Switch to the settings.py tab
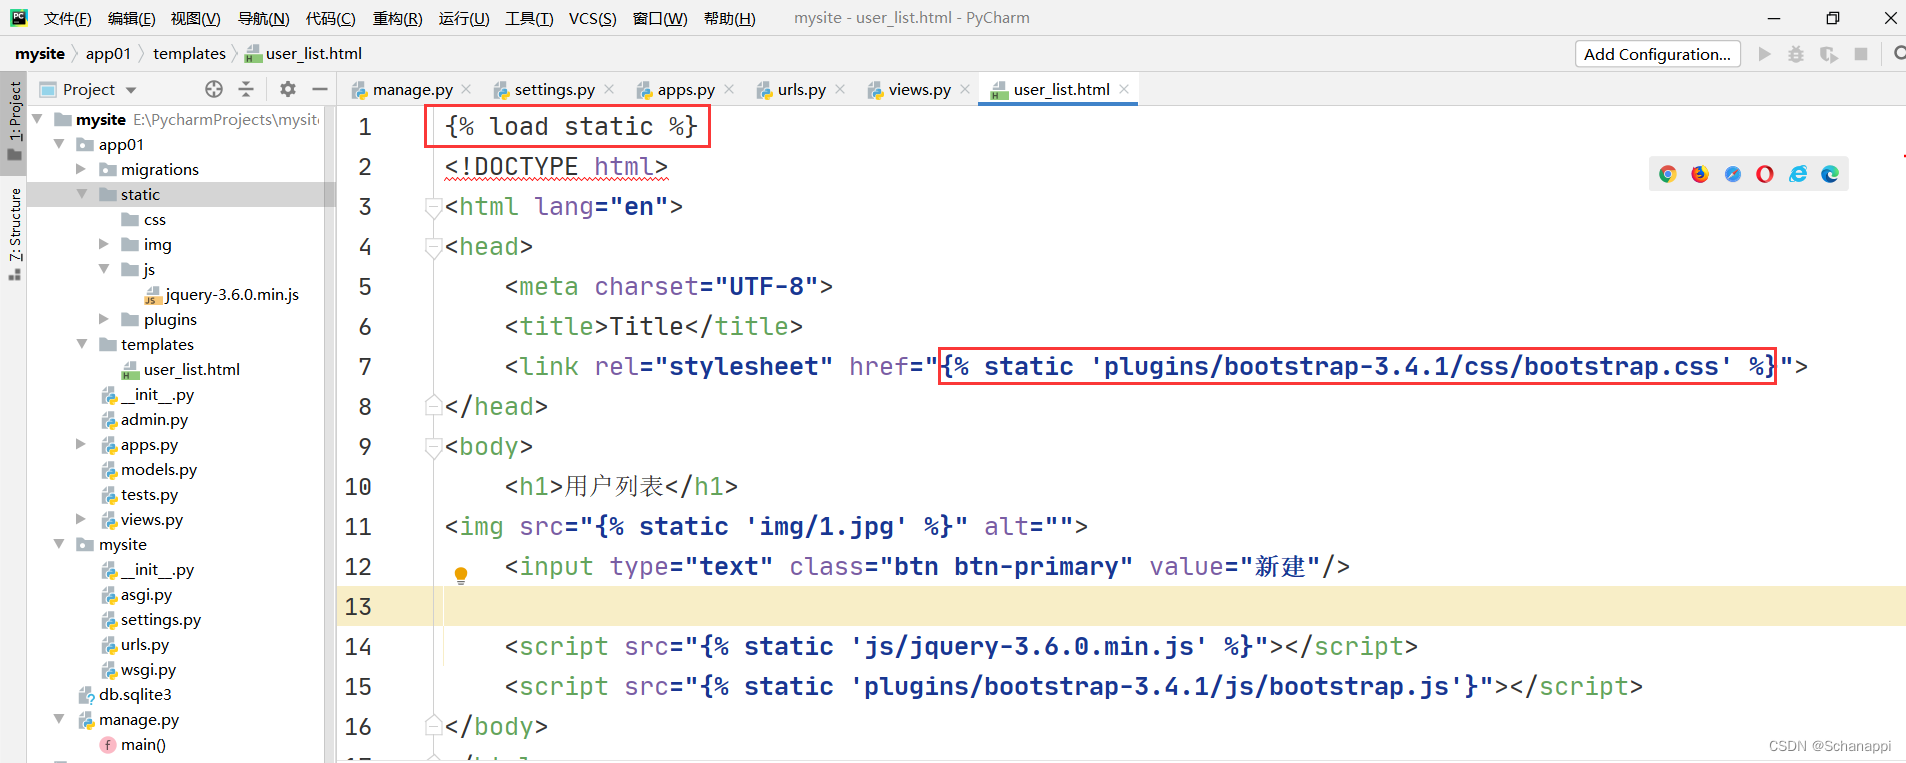This screenshot has height=763, width=1906. [554, 89]
